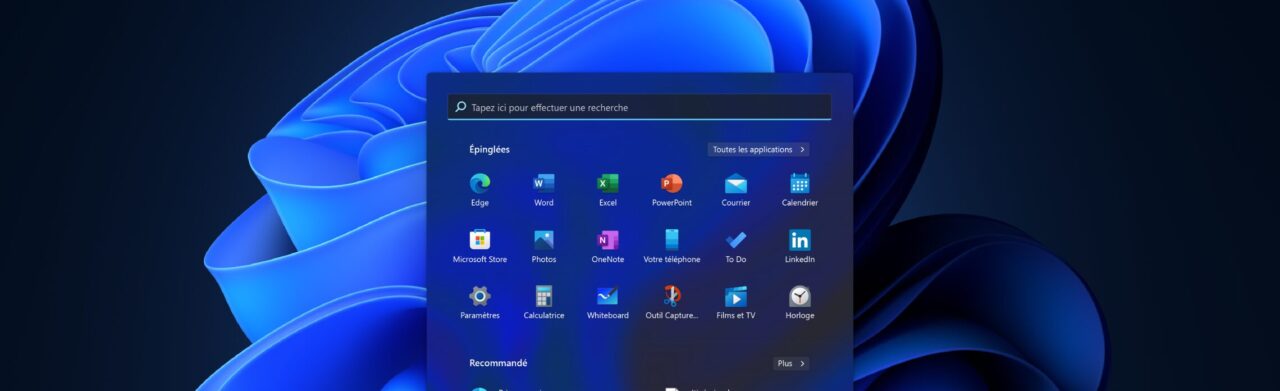
Task: Click 'Toutes les applications' button
Action: tap(759, 150)
